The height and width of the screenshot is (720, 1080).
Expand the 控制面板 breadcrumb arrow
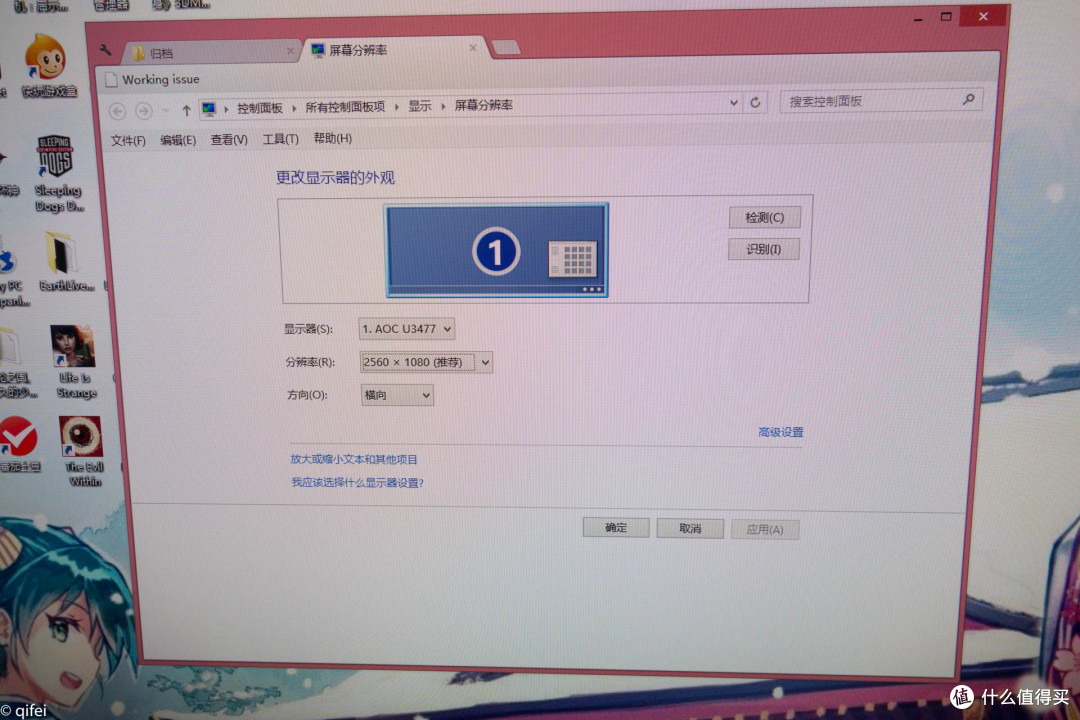tap(294, 107)
